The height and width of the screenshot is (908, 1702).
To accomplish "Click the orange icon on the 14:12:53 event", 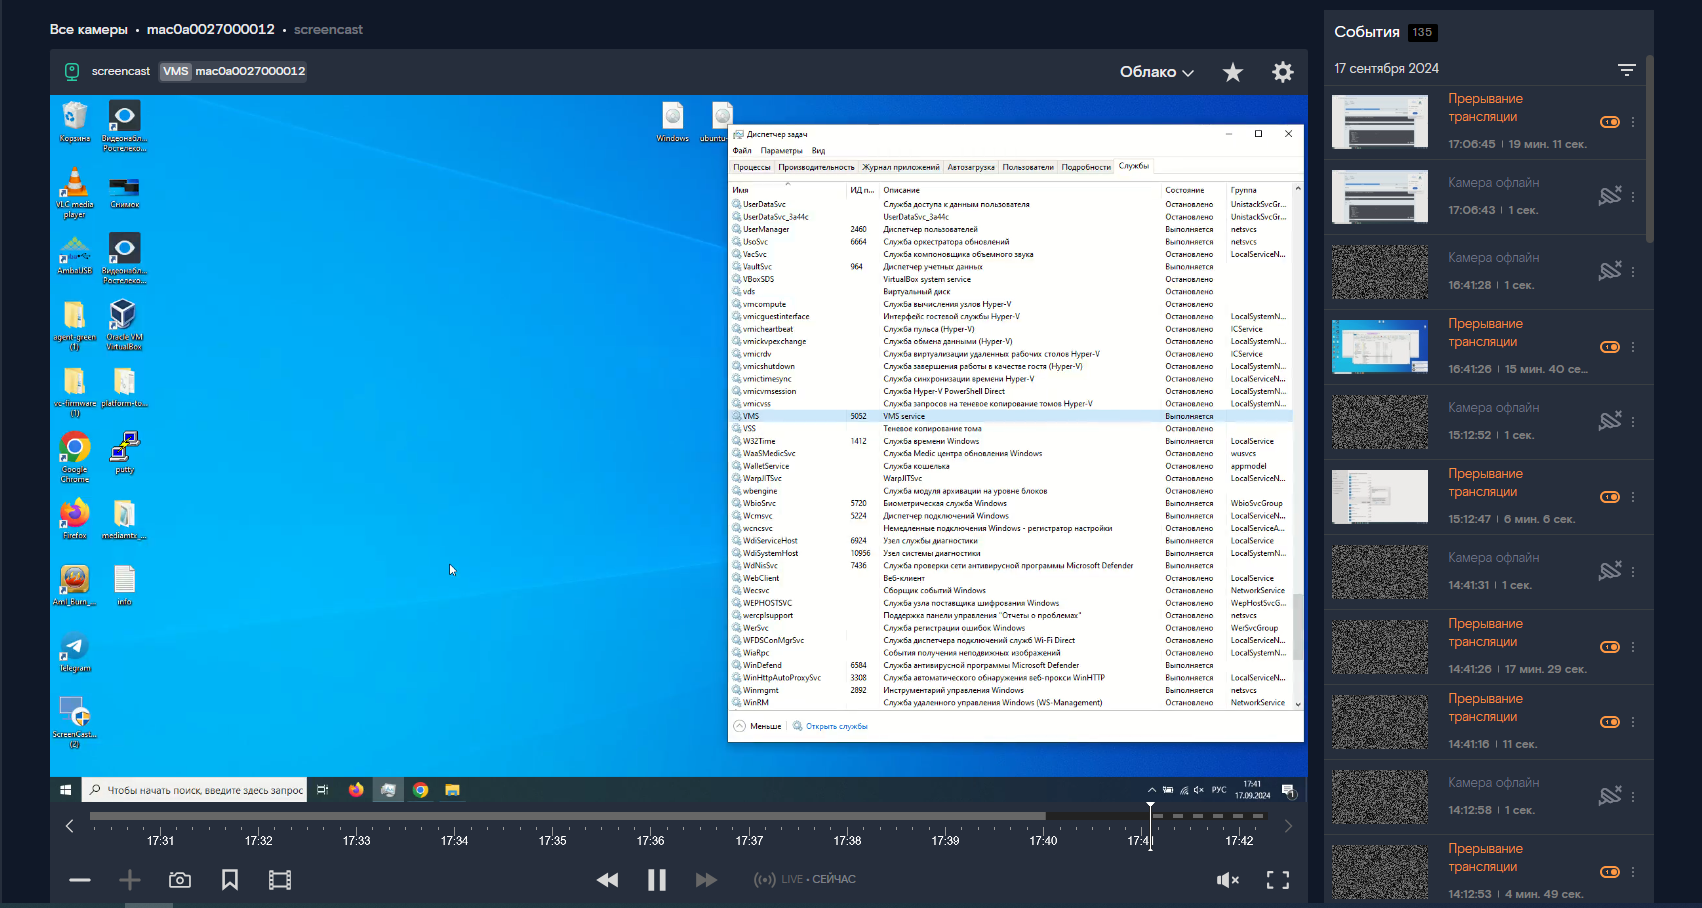I will (1610, 872).
